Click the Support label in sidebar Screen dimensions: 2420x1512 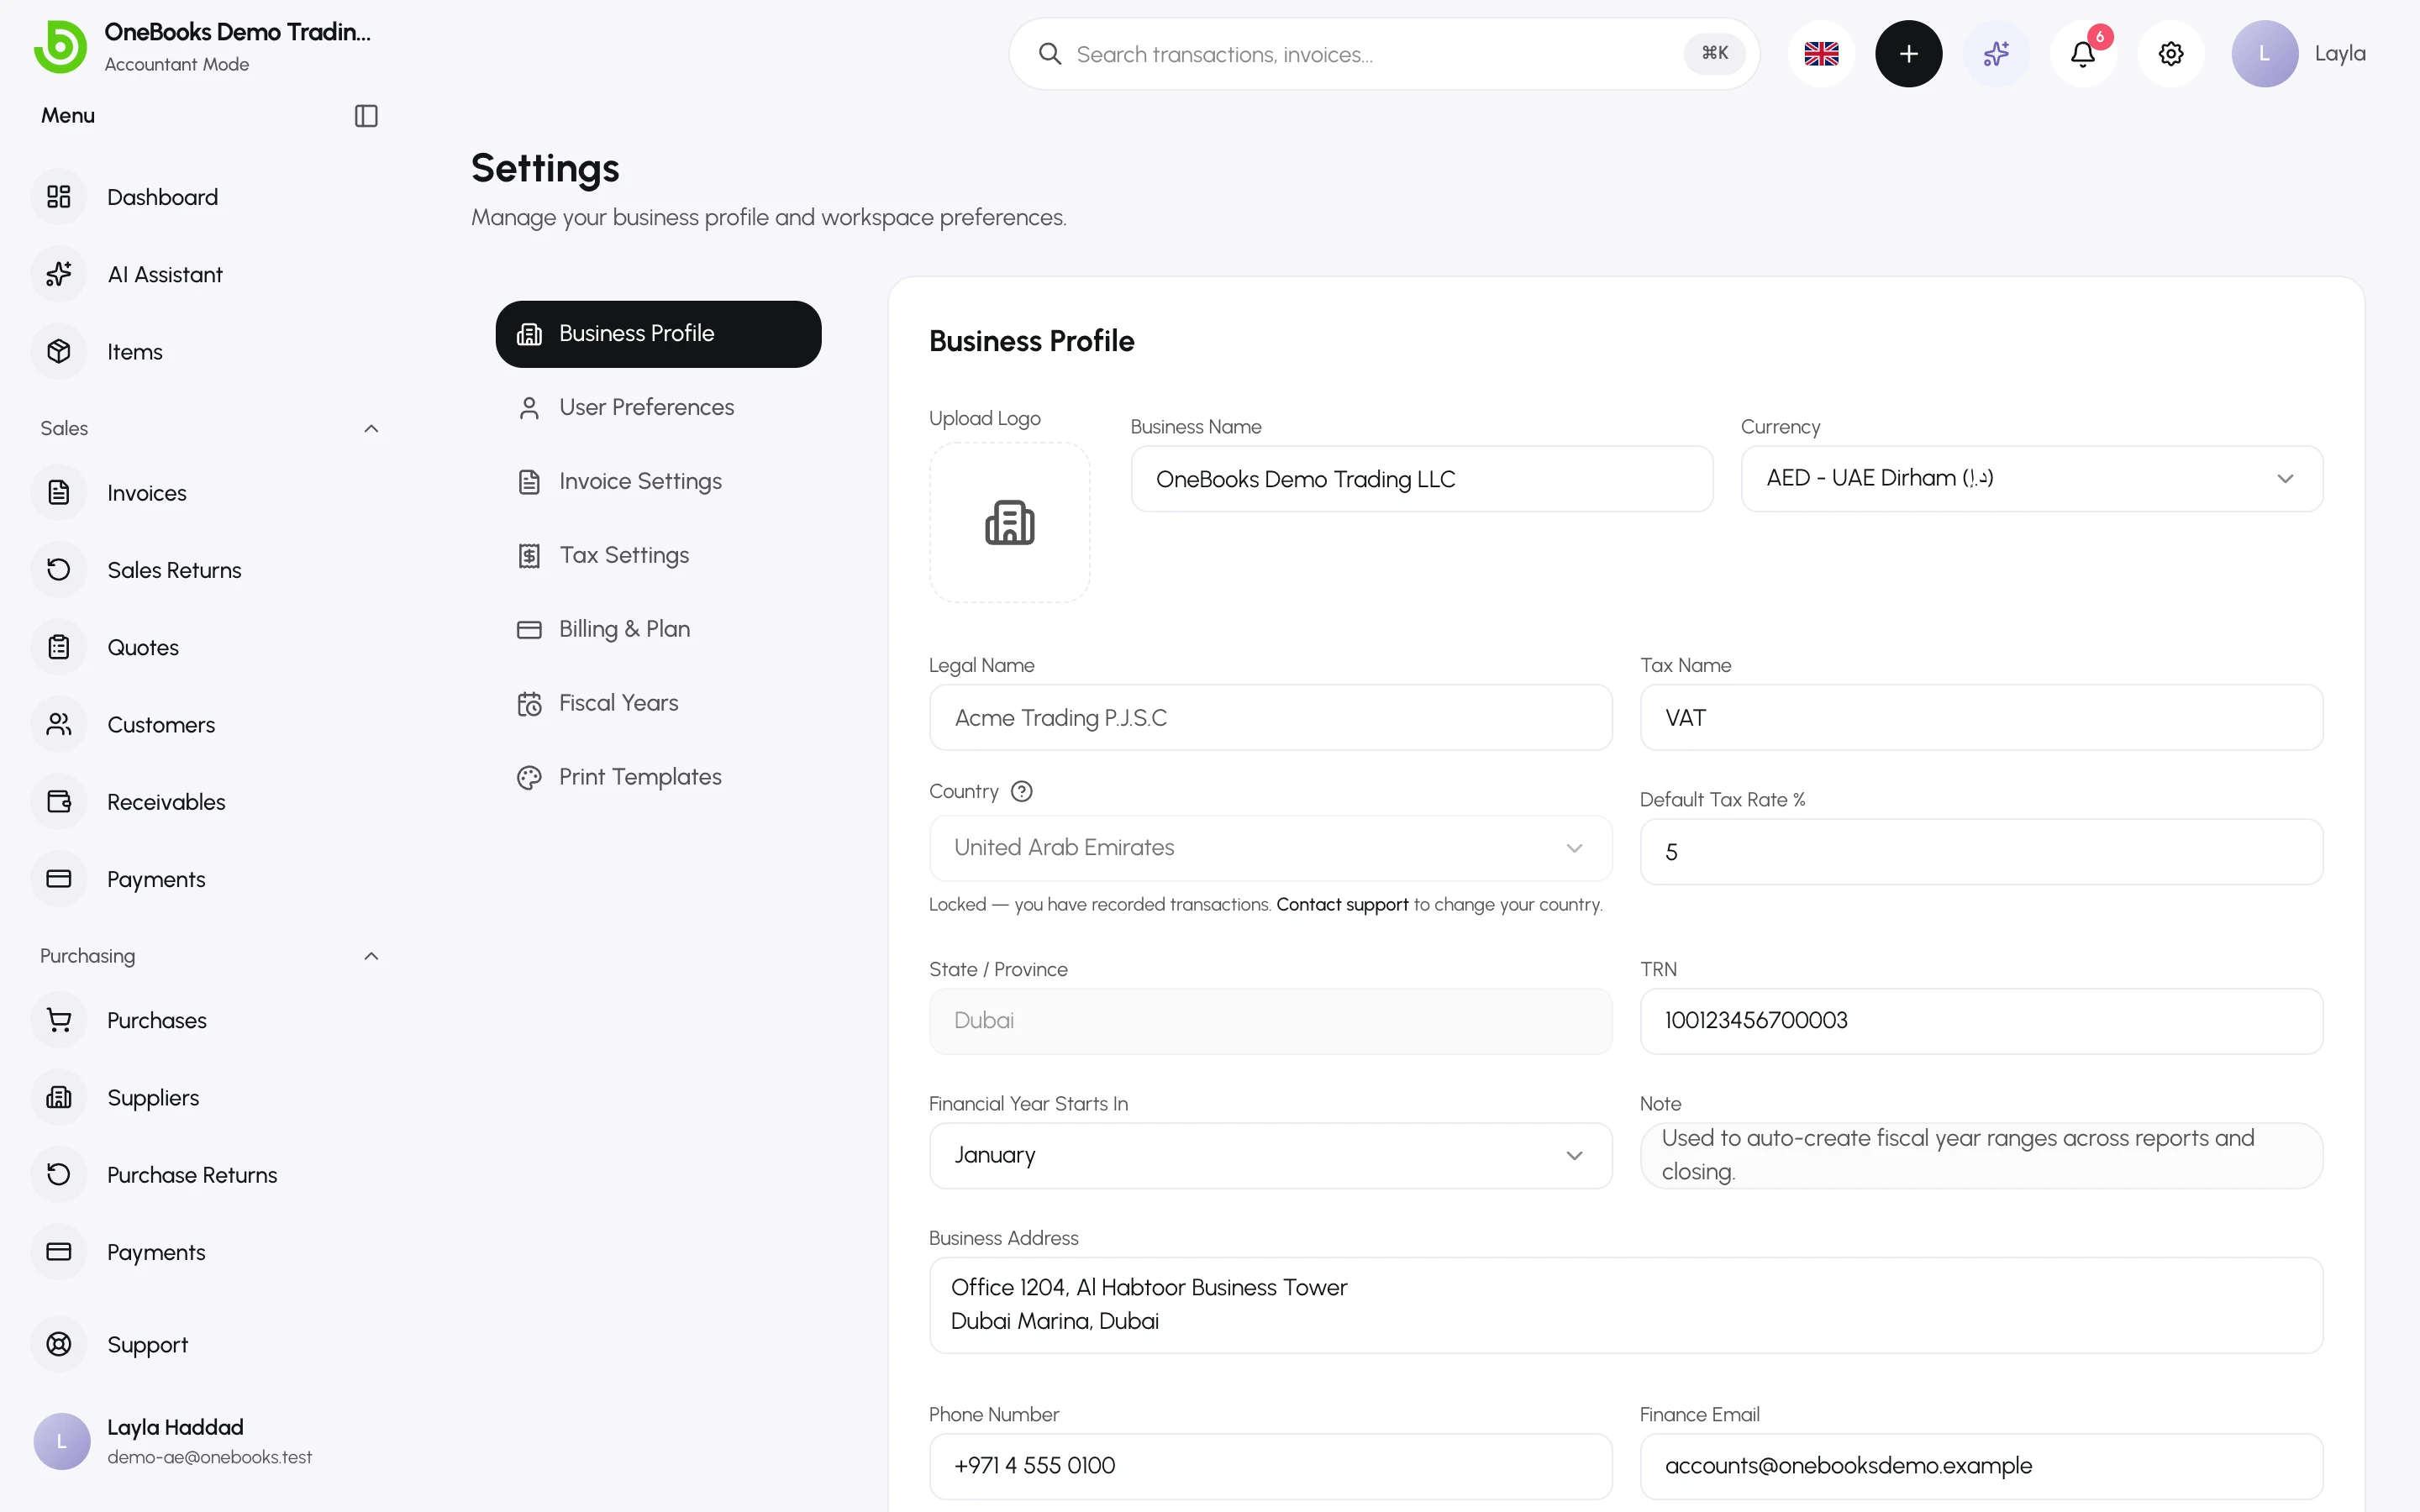(147, 1344)
